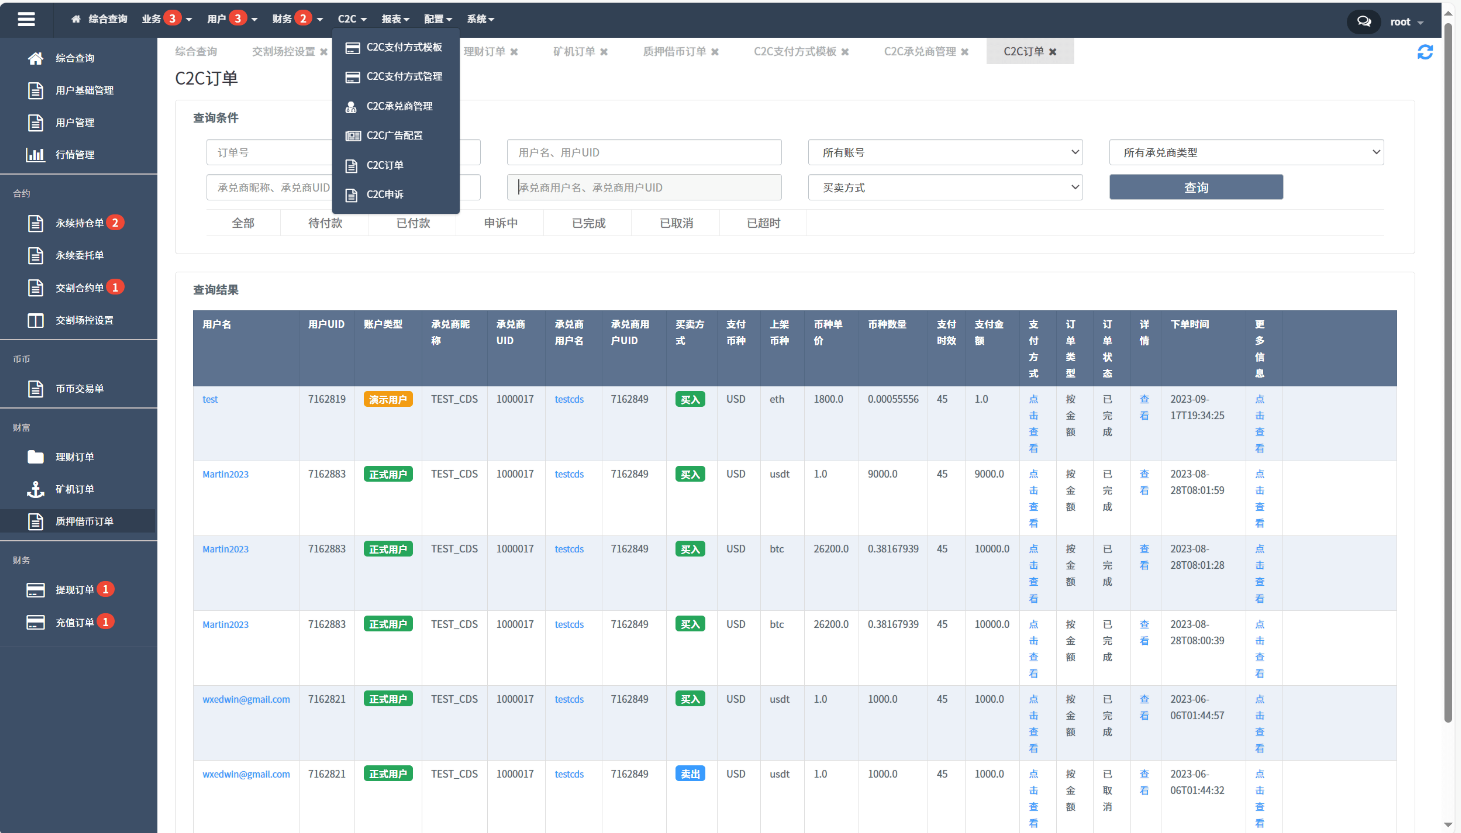Screen dimensions: 1461x833
Task: Filter orders by 已付款 status tab
Action: 413,223
